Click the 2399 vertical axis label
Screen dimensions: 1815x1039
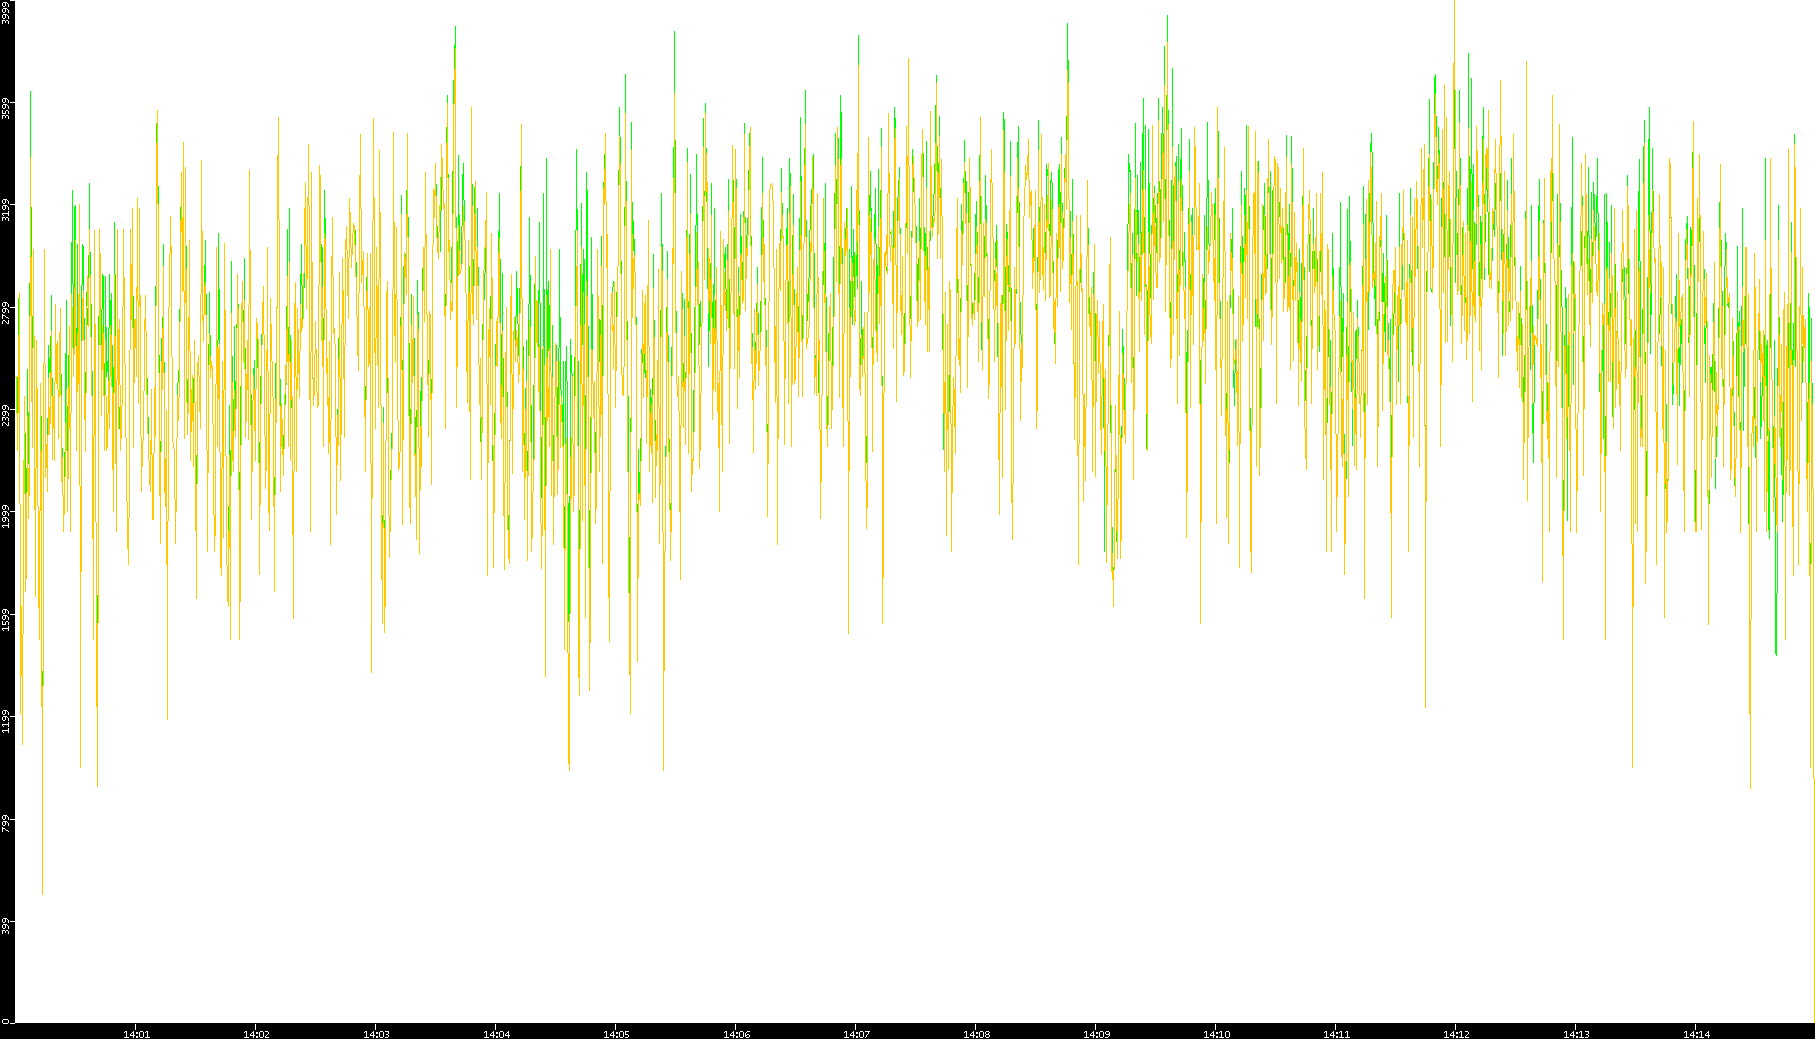[6, 414]
